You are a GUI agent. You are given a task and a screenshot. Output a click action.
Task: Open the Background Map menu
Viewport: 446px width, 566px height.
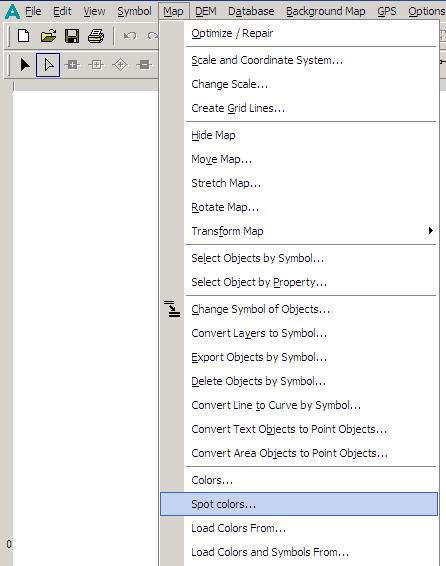325,11
